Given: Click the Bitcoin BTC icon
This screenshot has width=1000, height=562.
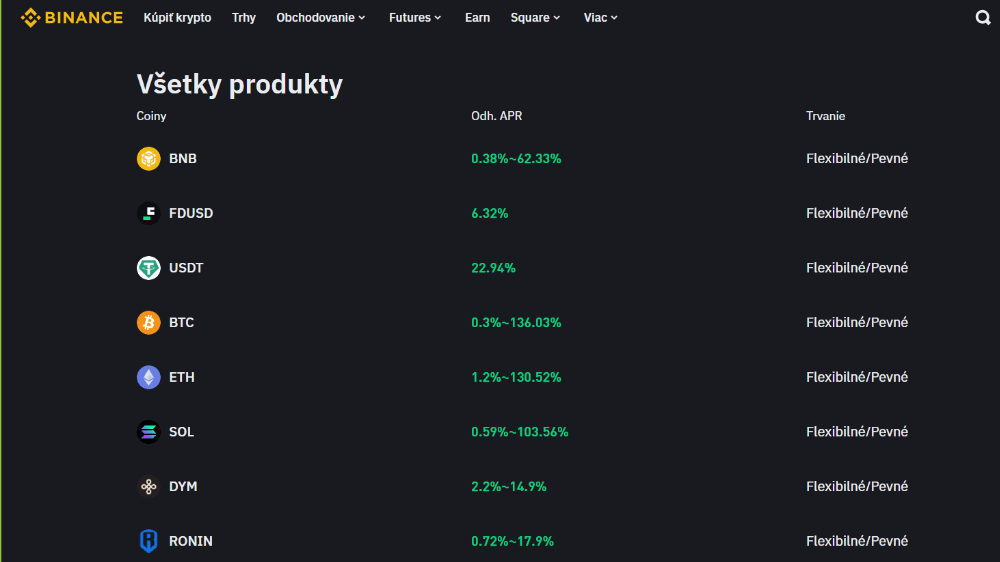Looking at the screenshot, I should [x=148, y=323].
